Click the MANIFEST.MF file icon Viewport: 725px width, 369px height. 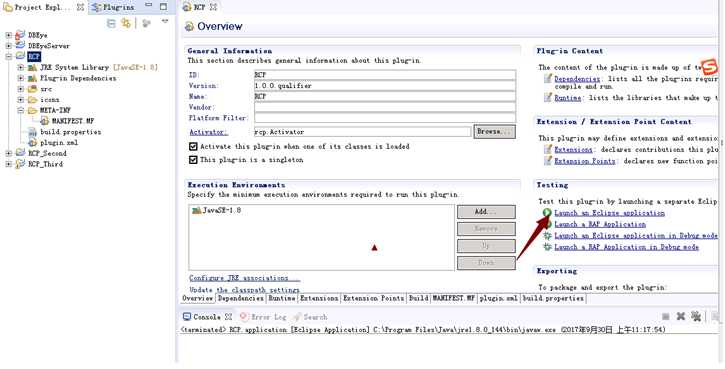tap(44, 121)
